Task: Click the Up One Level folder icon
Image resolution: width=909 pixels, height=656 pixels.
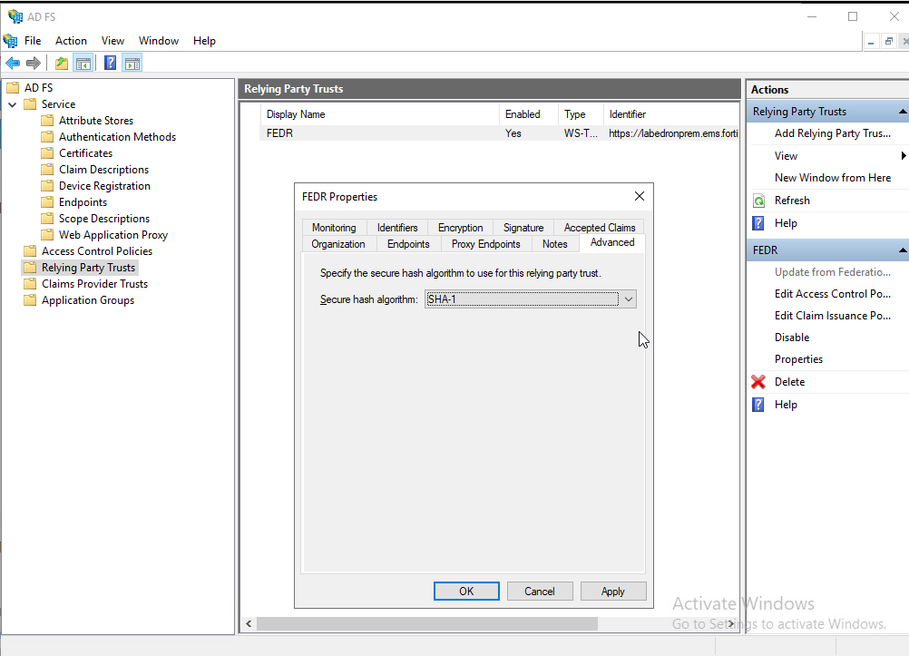Action: click(x=62, y=63)
